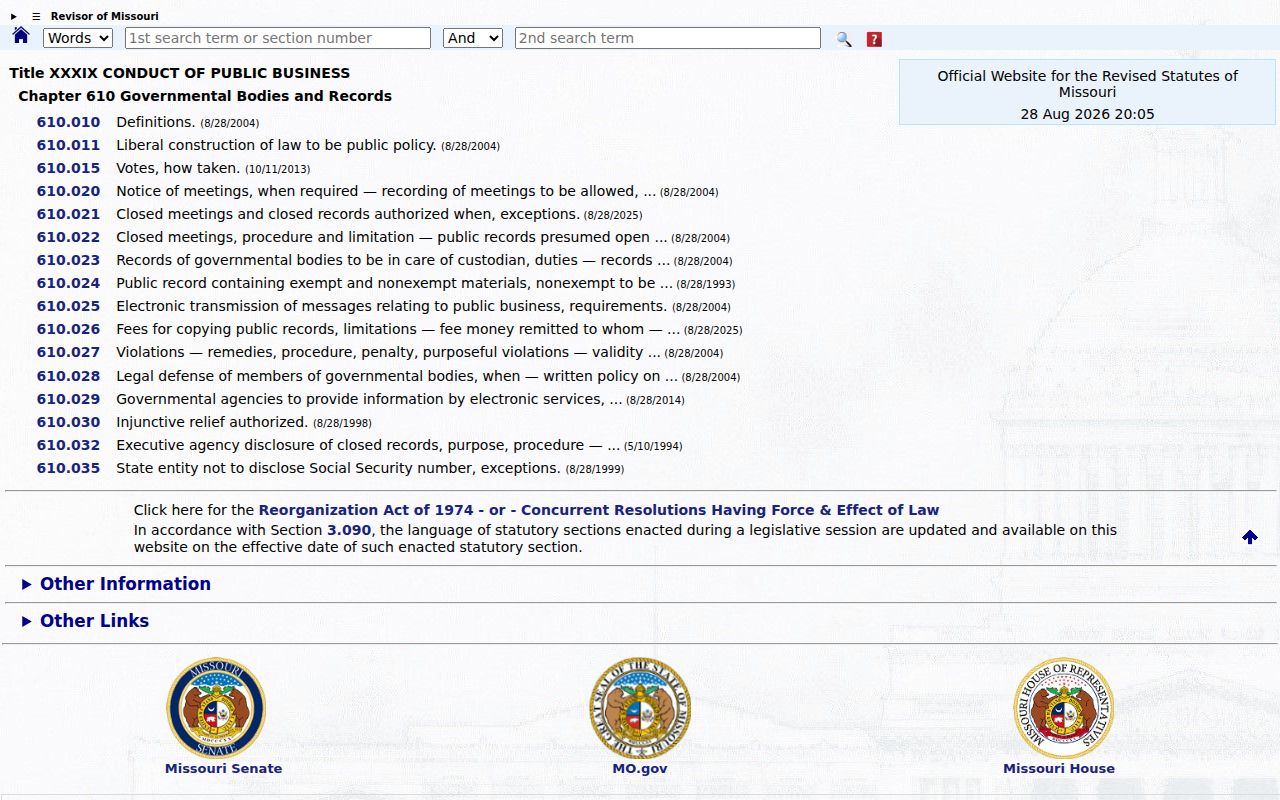Click 'Chapter 610 Governmental Bodies and Records' heading

(x=205, y=96)
